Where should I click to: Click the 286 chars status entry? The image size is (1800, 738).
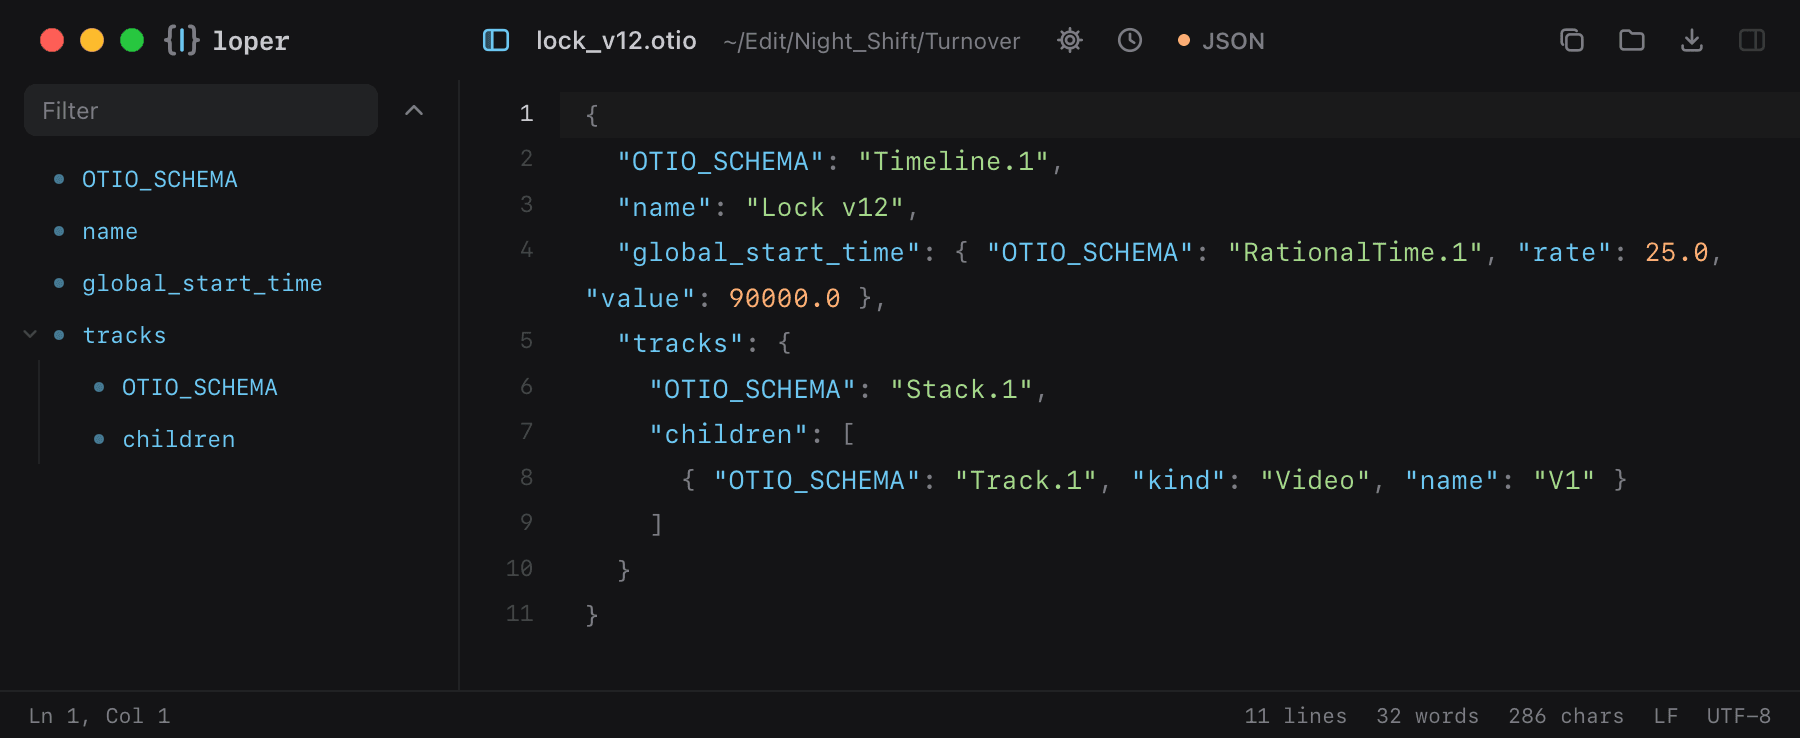[1566, 716]
